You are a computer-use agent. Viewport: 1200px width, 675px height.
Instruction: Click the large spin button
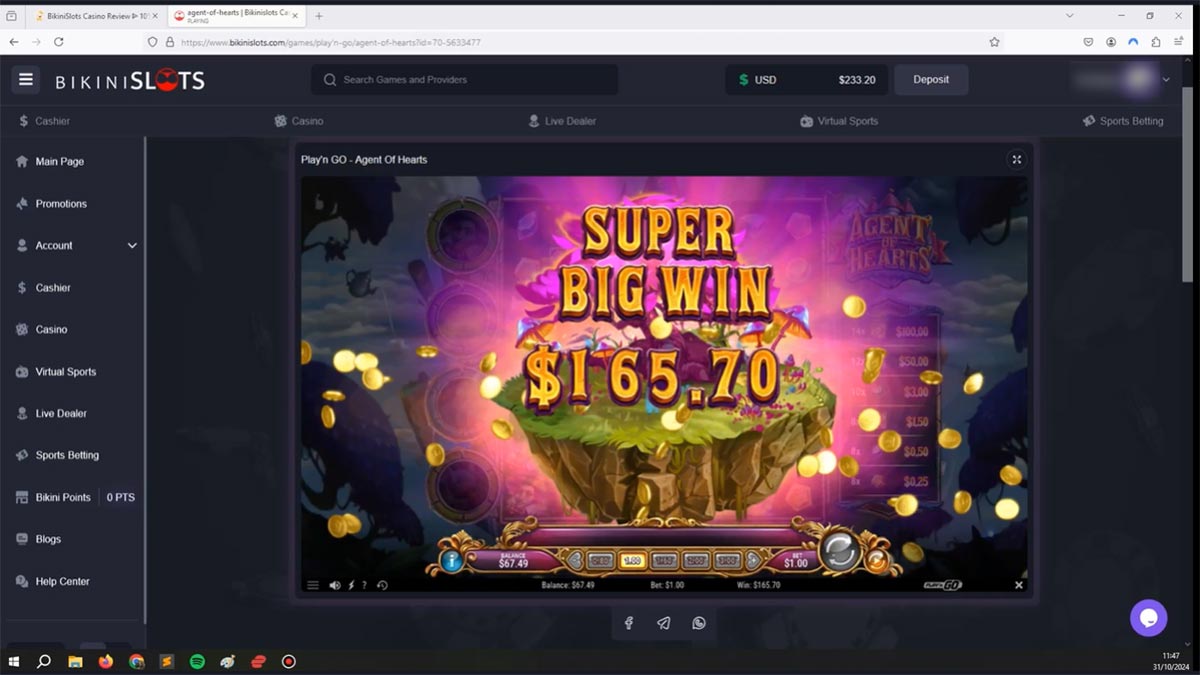(839, 552)
